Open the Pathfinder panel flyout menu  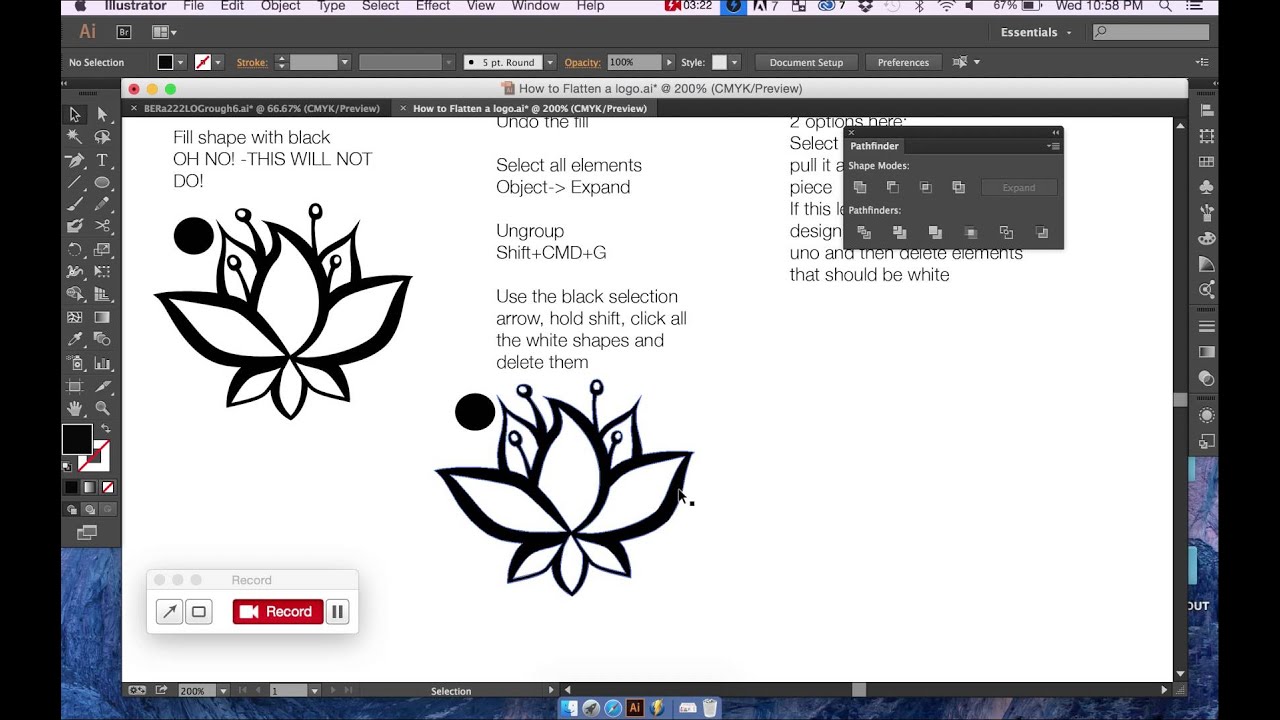point(1053,146)
